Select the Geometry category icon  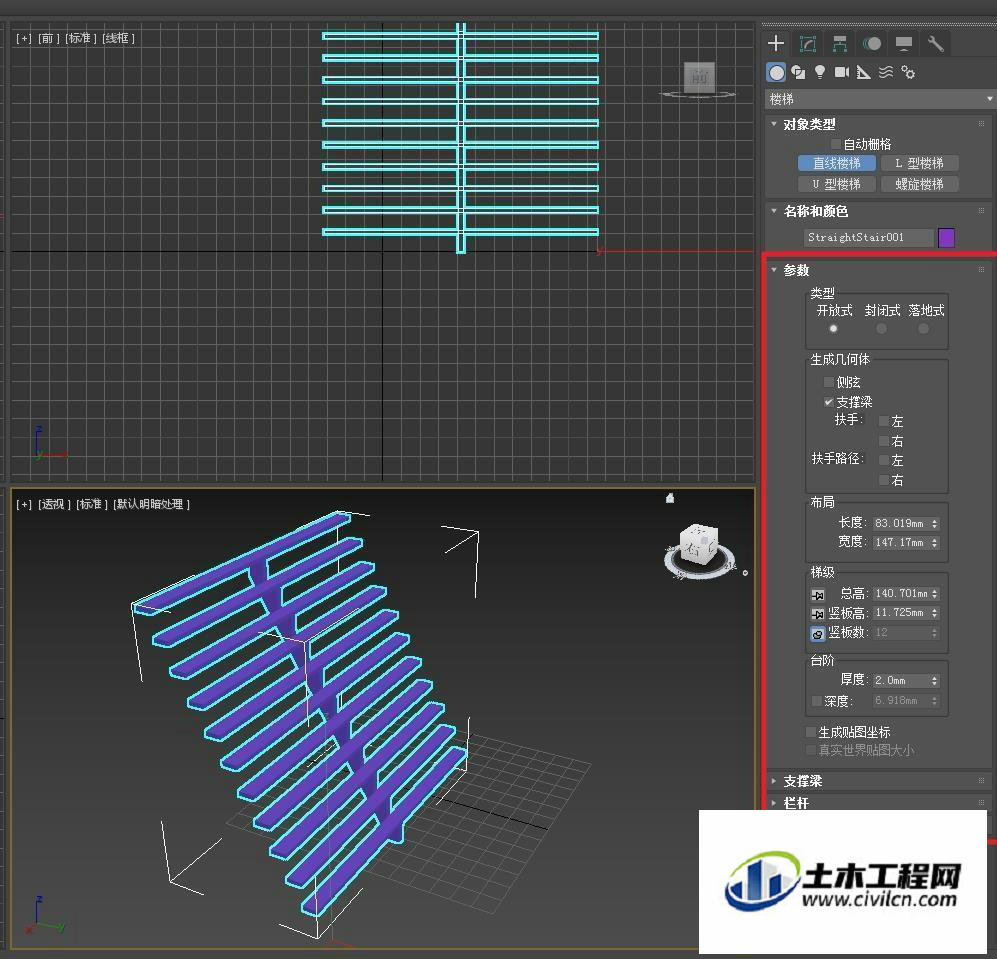point(776,72)
